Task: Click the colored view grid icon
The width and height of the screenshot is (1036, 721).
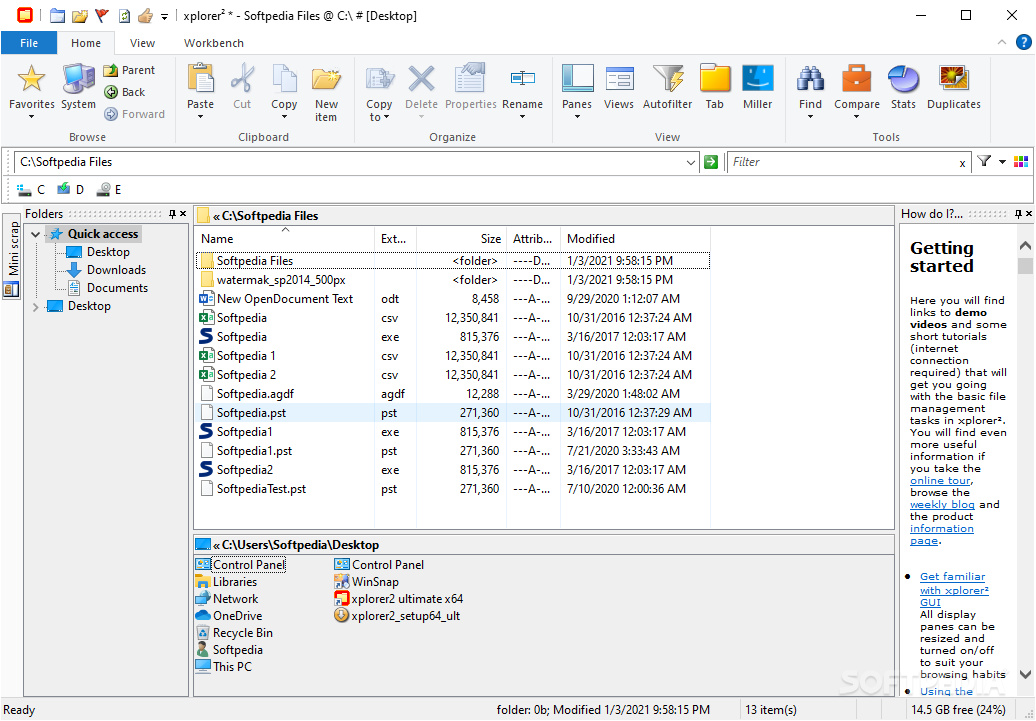Action: coord(1021,162)
